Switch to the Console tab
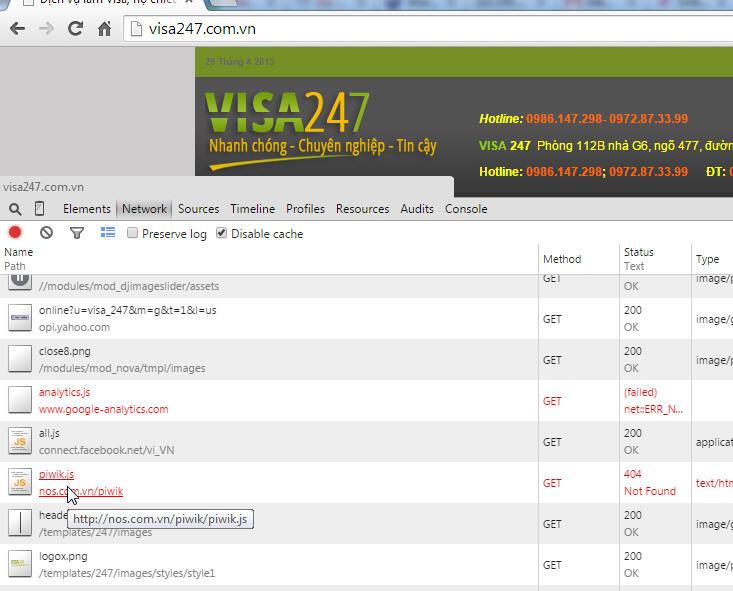Viewport: 733px width, 591px height. (466, 209)
